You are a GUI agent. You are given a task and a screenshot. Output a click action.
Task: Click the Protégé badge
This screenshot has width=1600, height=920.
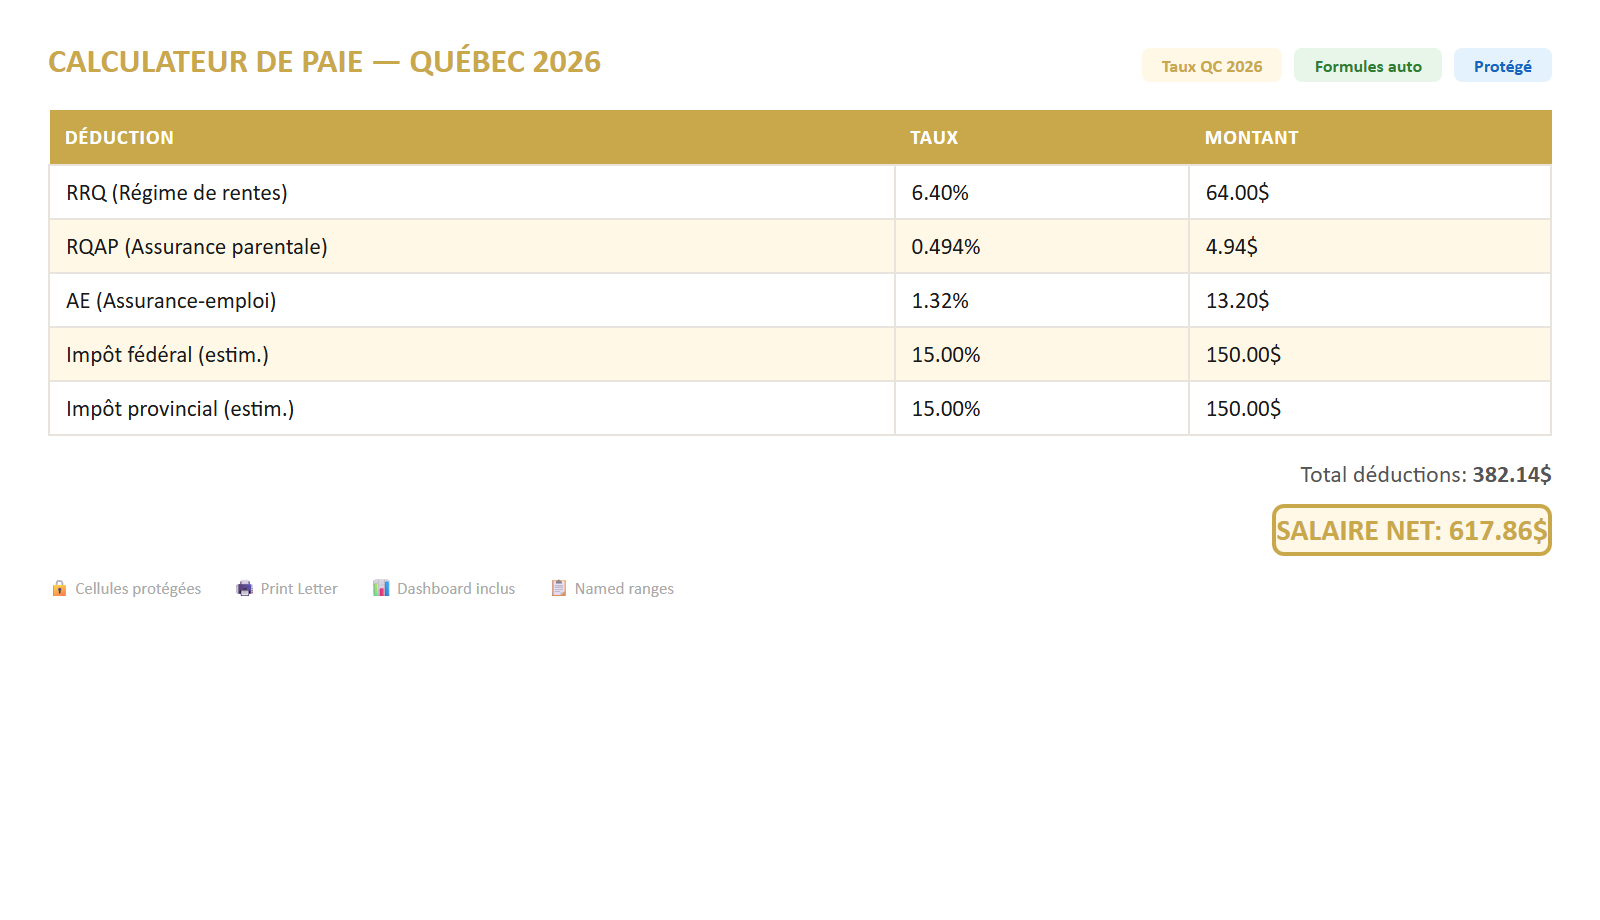(x=1503, y=66)
